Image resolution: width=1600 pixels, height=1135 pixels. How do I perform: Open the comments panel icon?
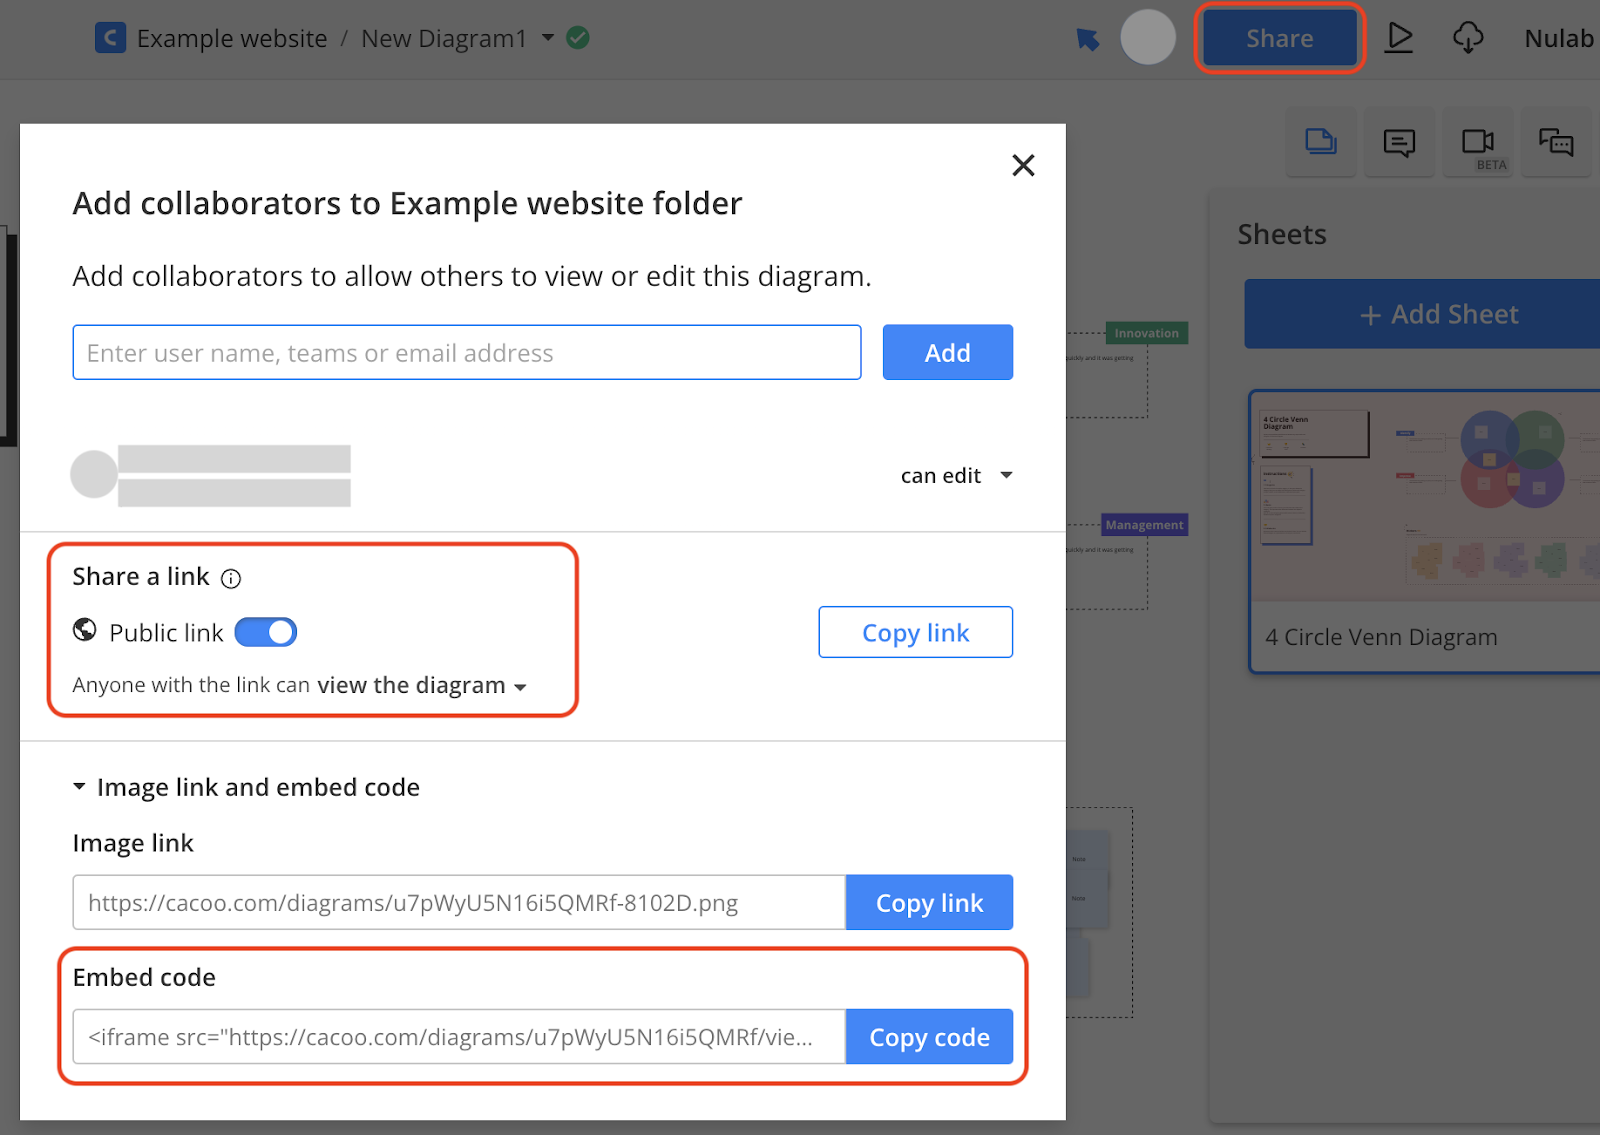[x=1399, y=142]
